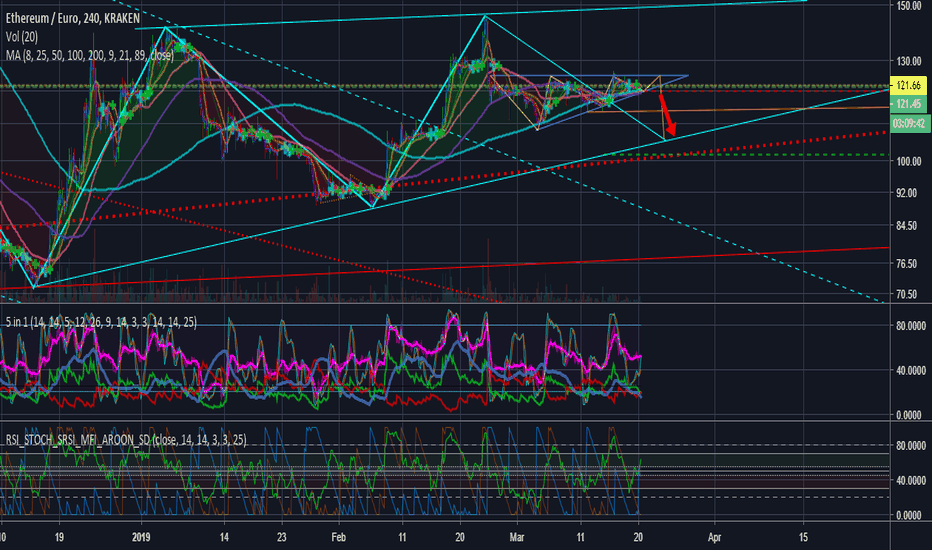The image size is (932, 550).
Task: Select the 'Vol (20)' indicator label
Action: (22, 37)
